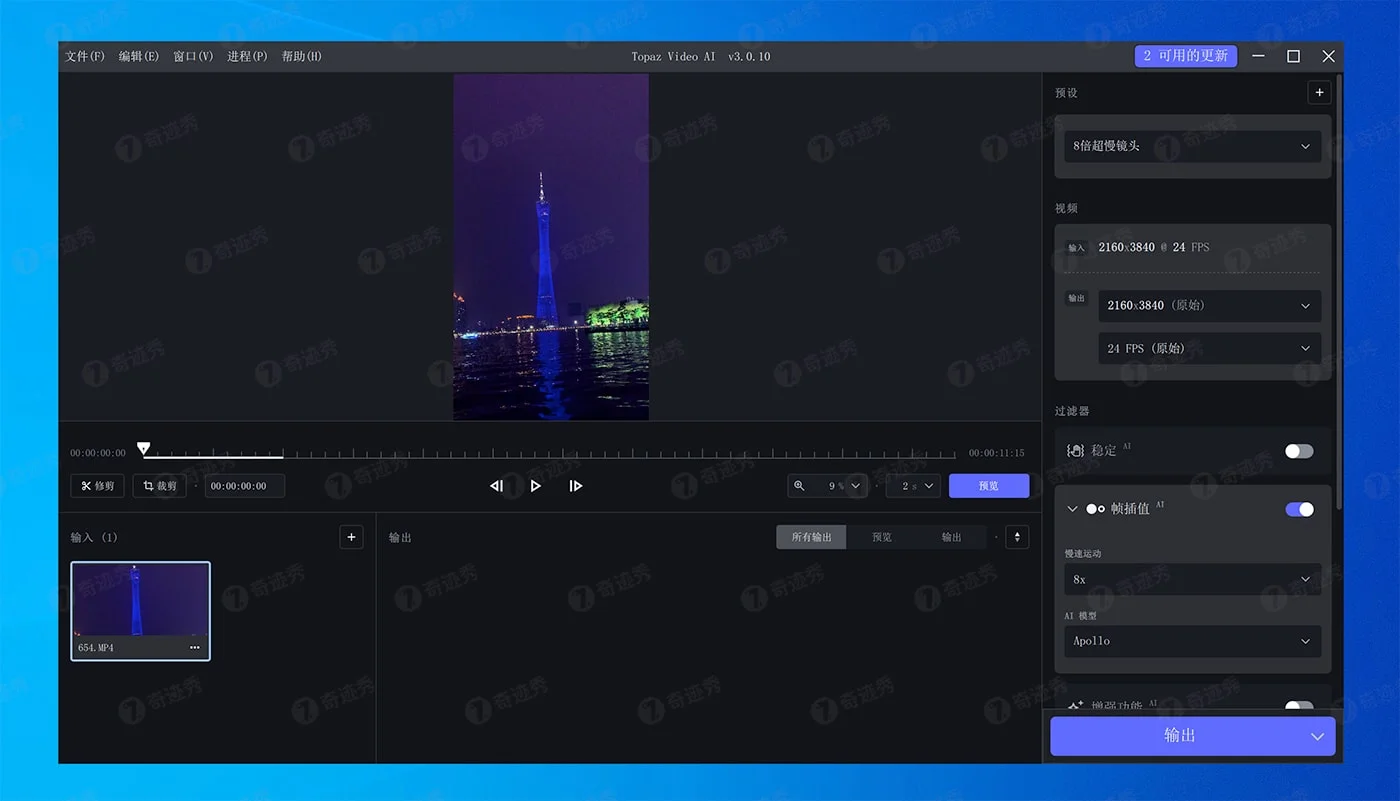Click the blue 预览 preview button
This screenshot has height=801, width=1400.
tap(988, 486)
